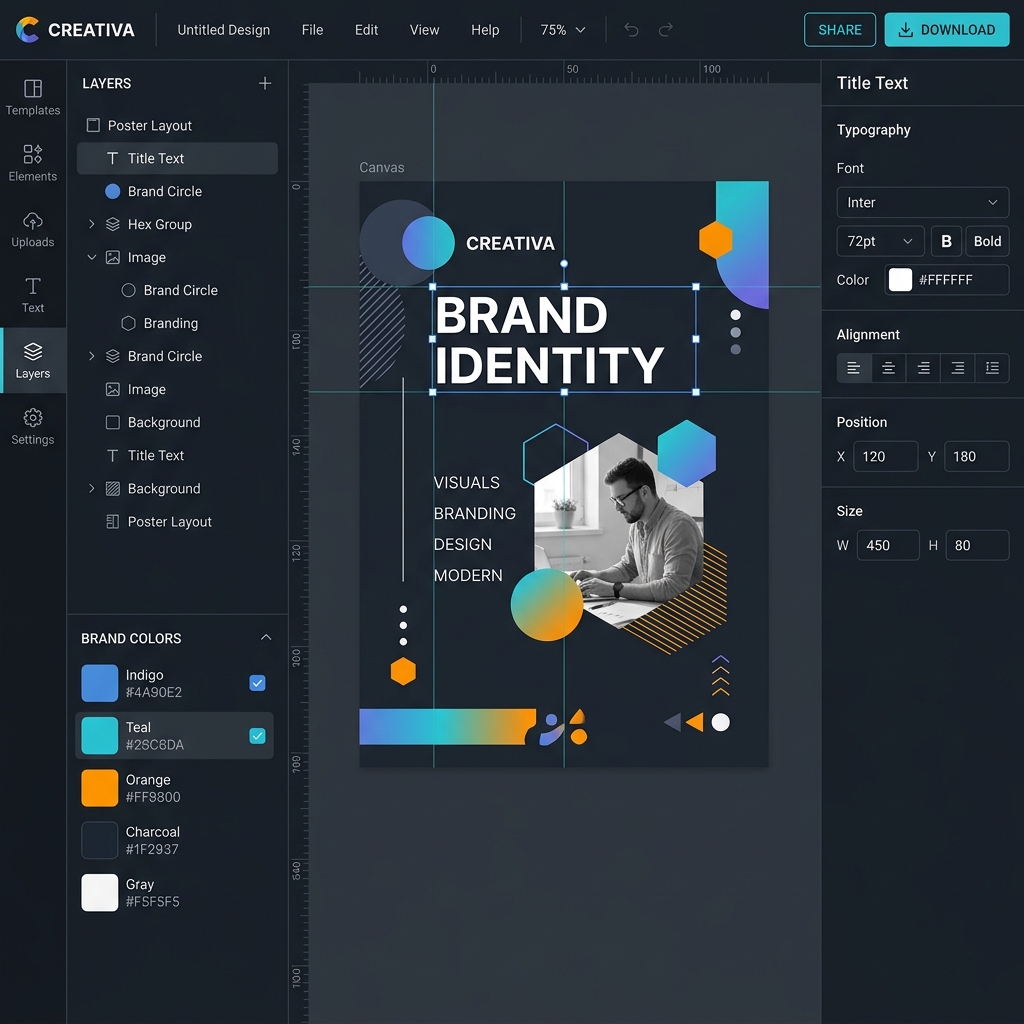Select the plain square Background layer
Screen dimensions: 1024x1024
click(177, 422)
